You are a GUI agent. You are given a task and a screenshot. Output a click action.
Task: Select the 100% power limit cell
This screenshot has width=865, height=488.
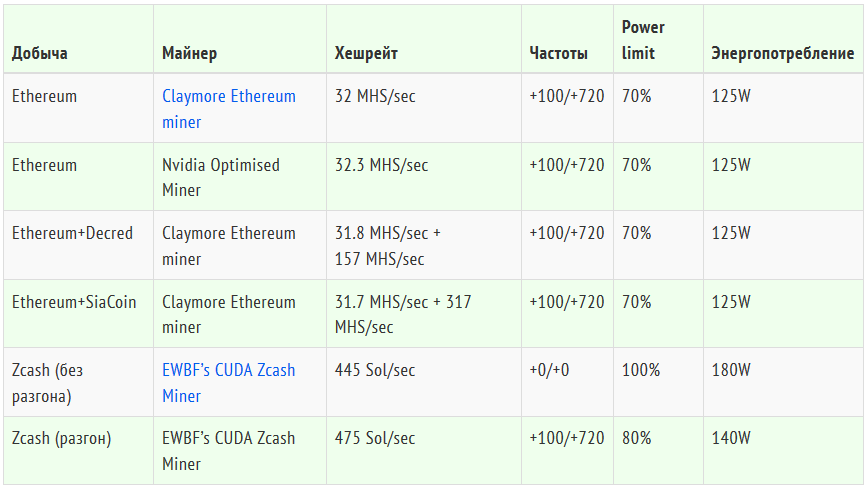641,370
